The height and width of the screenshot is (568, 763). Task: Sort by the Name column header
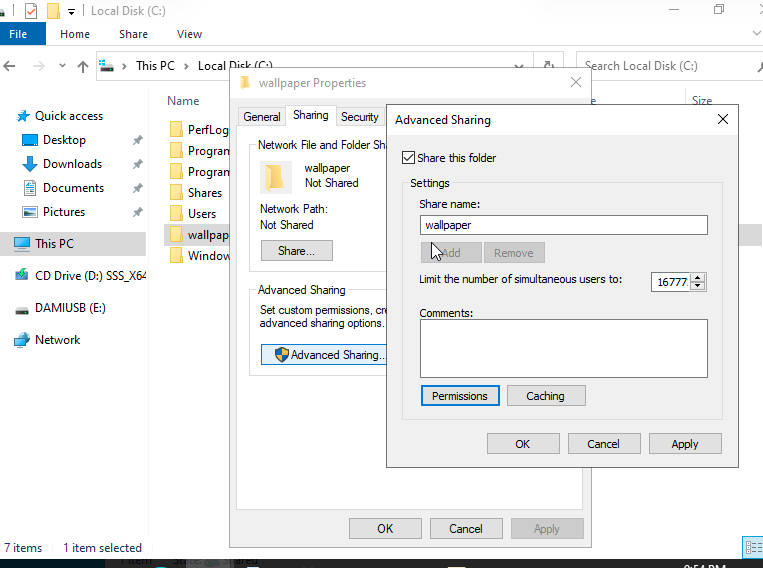pyautogui.click(x=183, y=101)
